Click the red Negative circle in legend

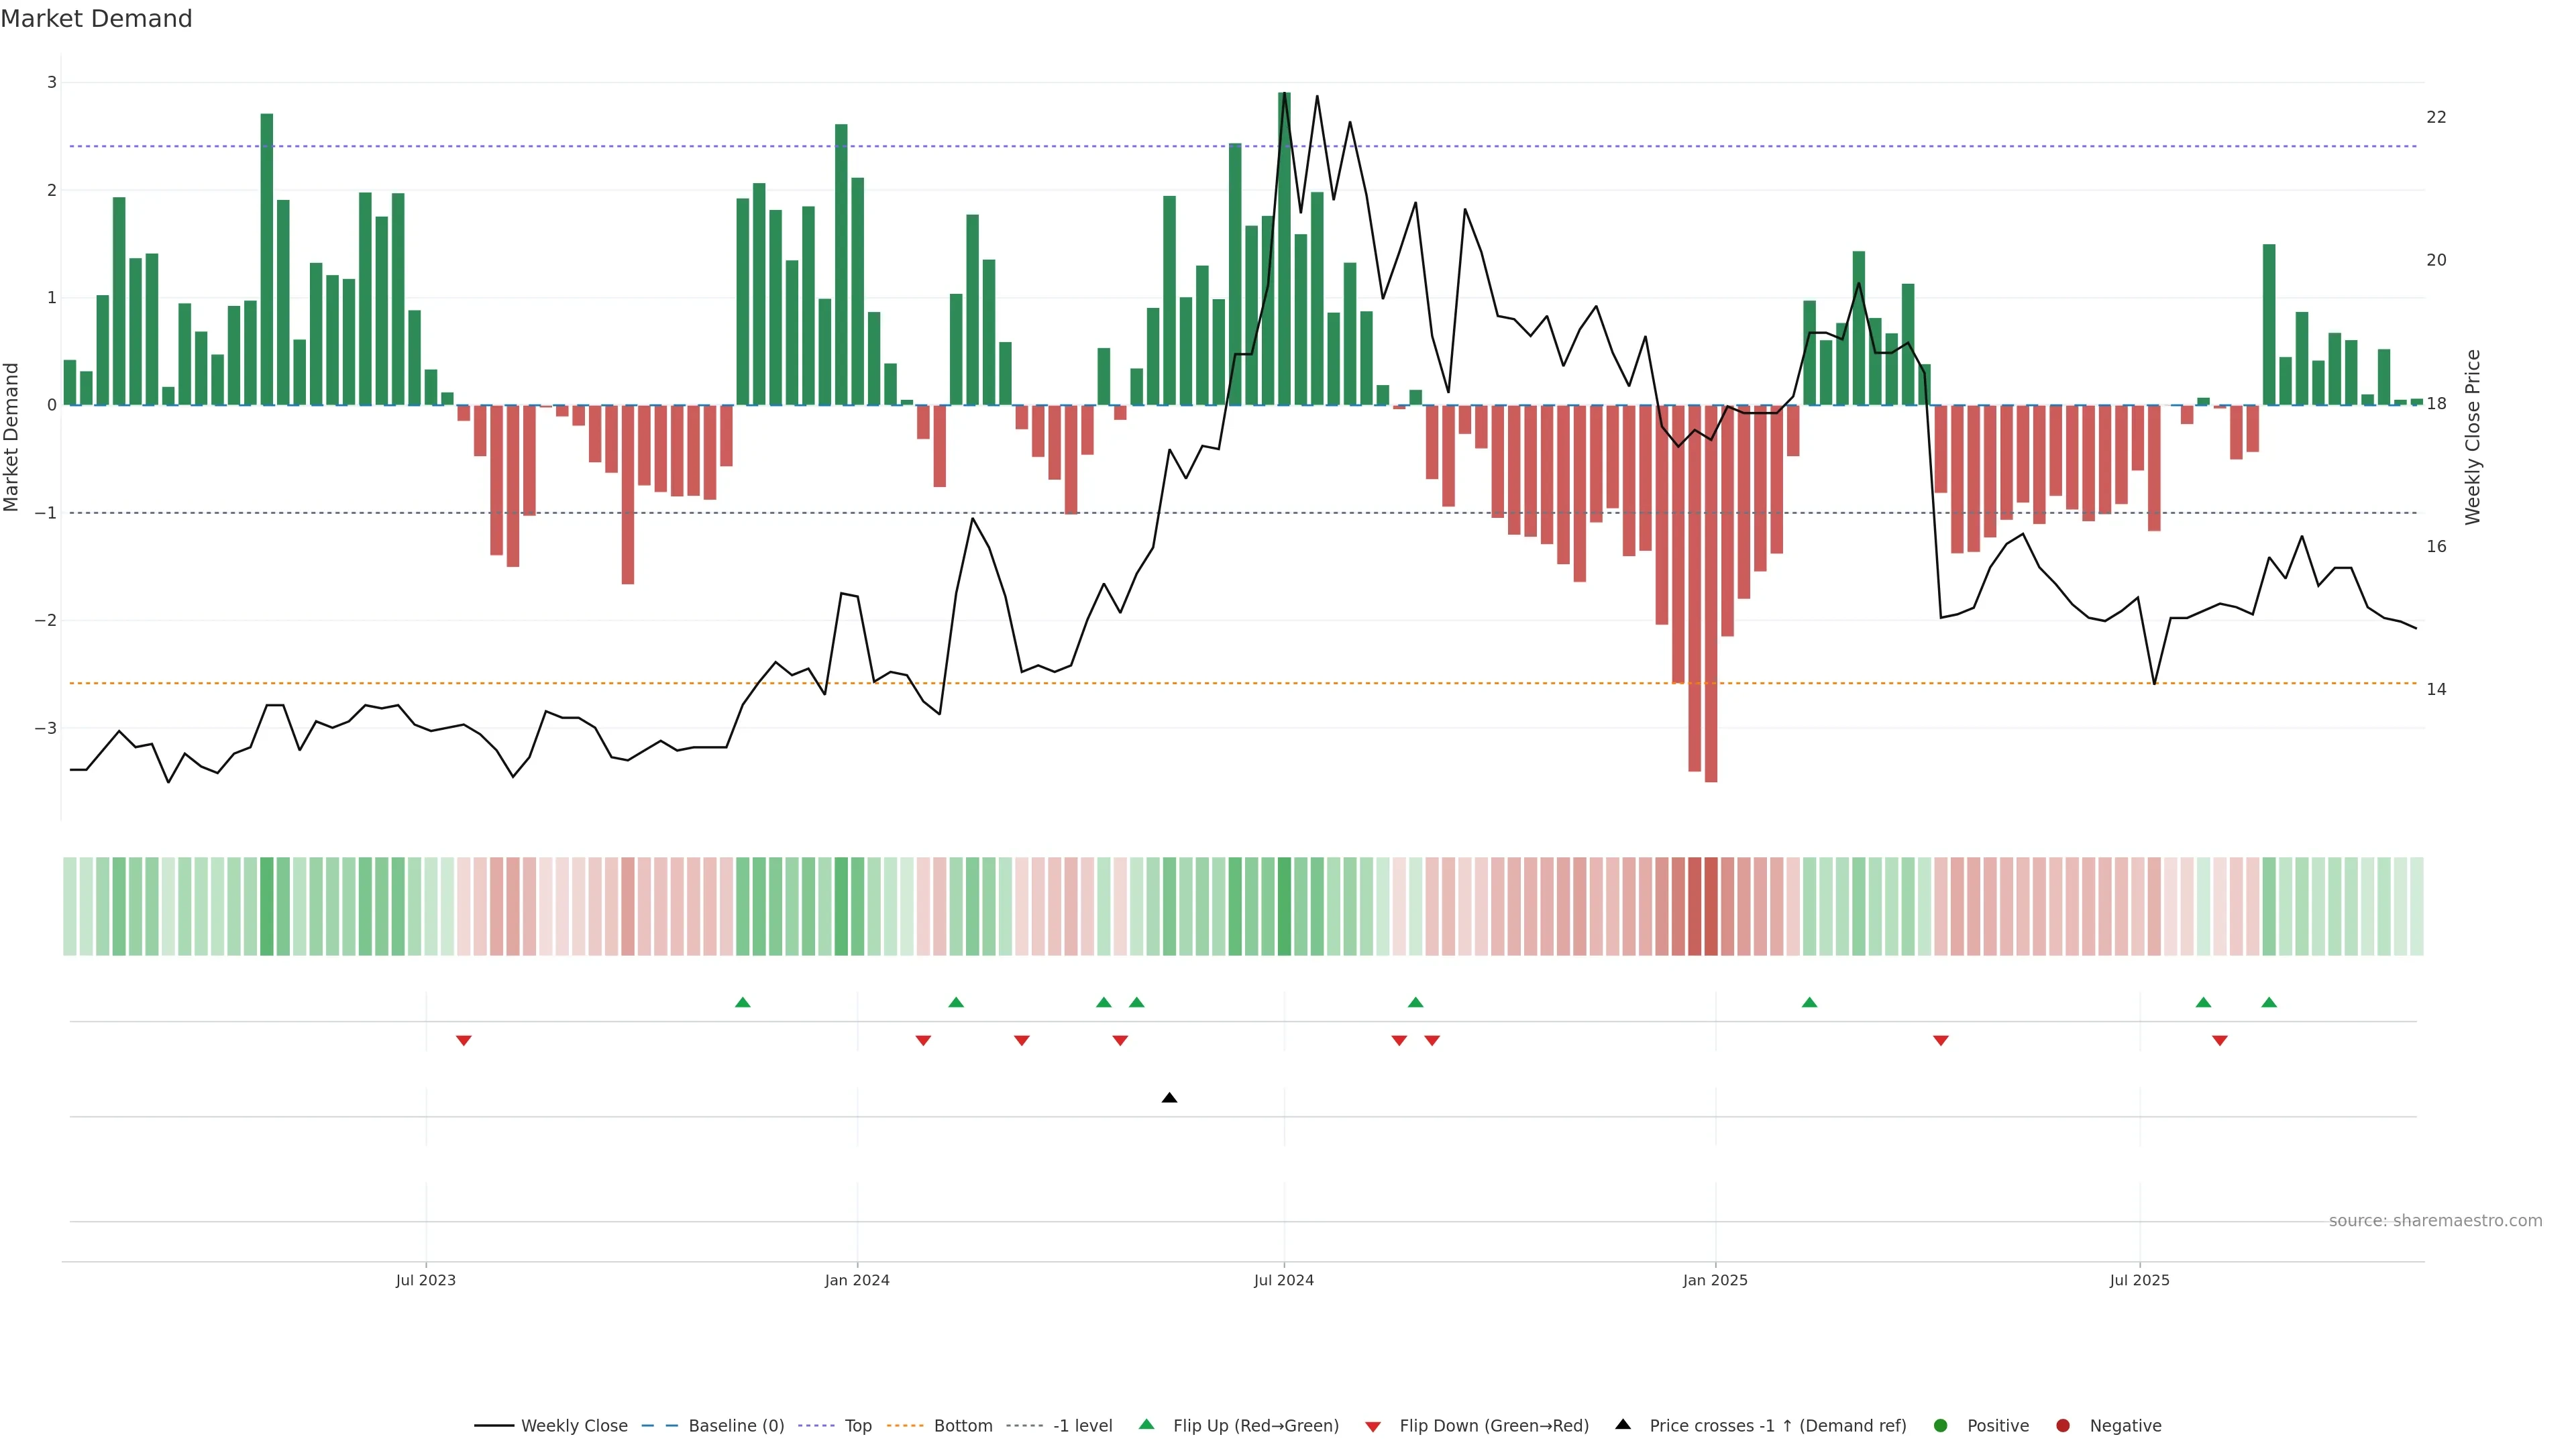pos(2062,1425)
